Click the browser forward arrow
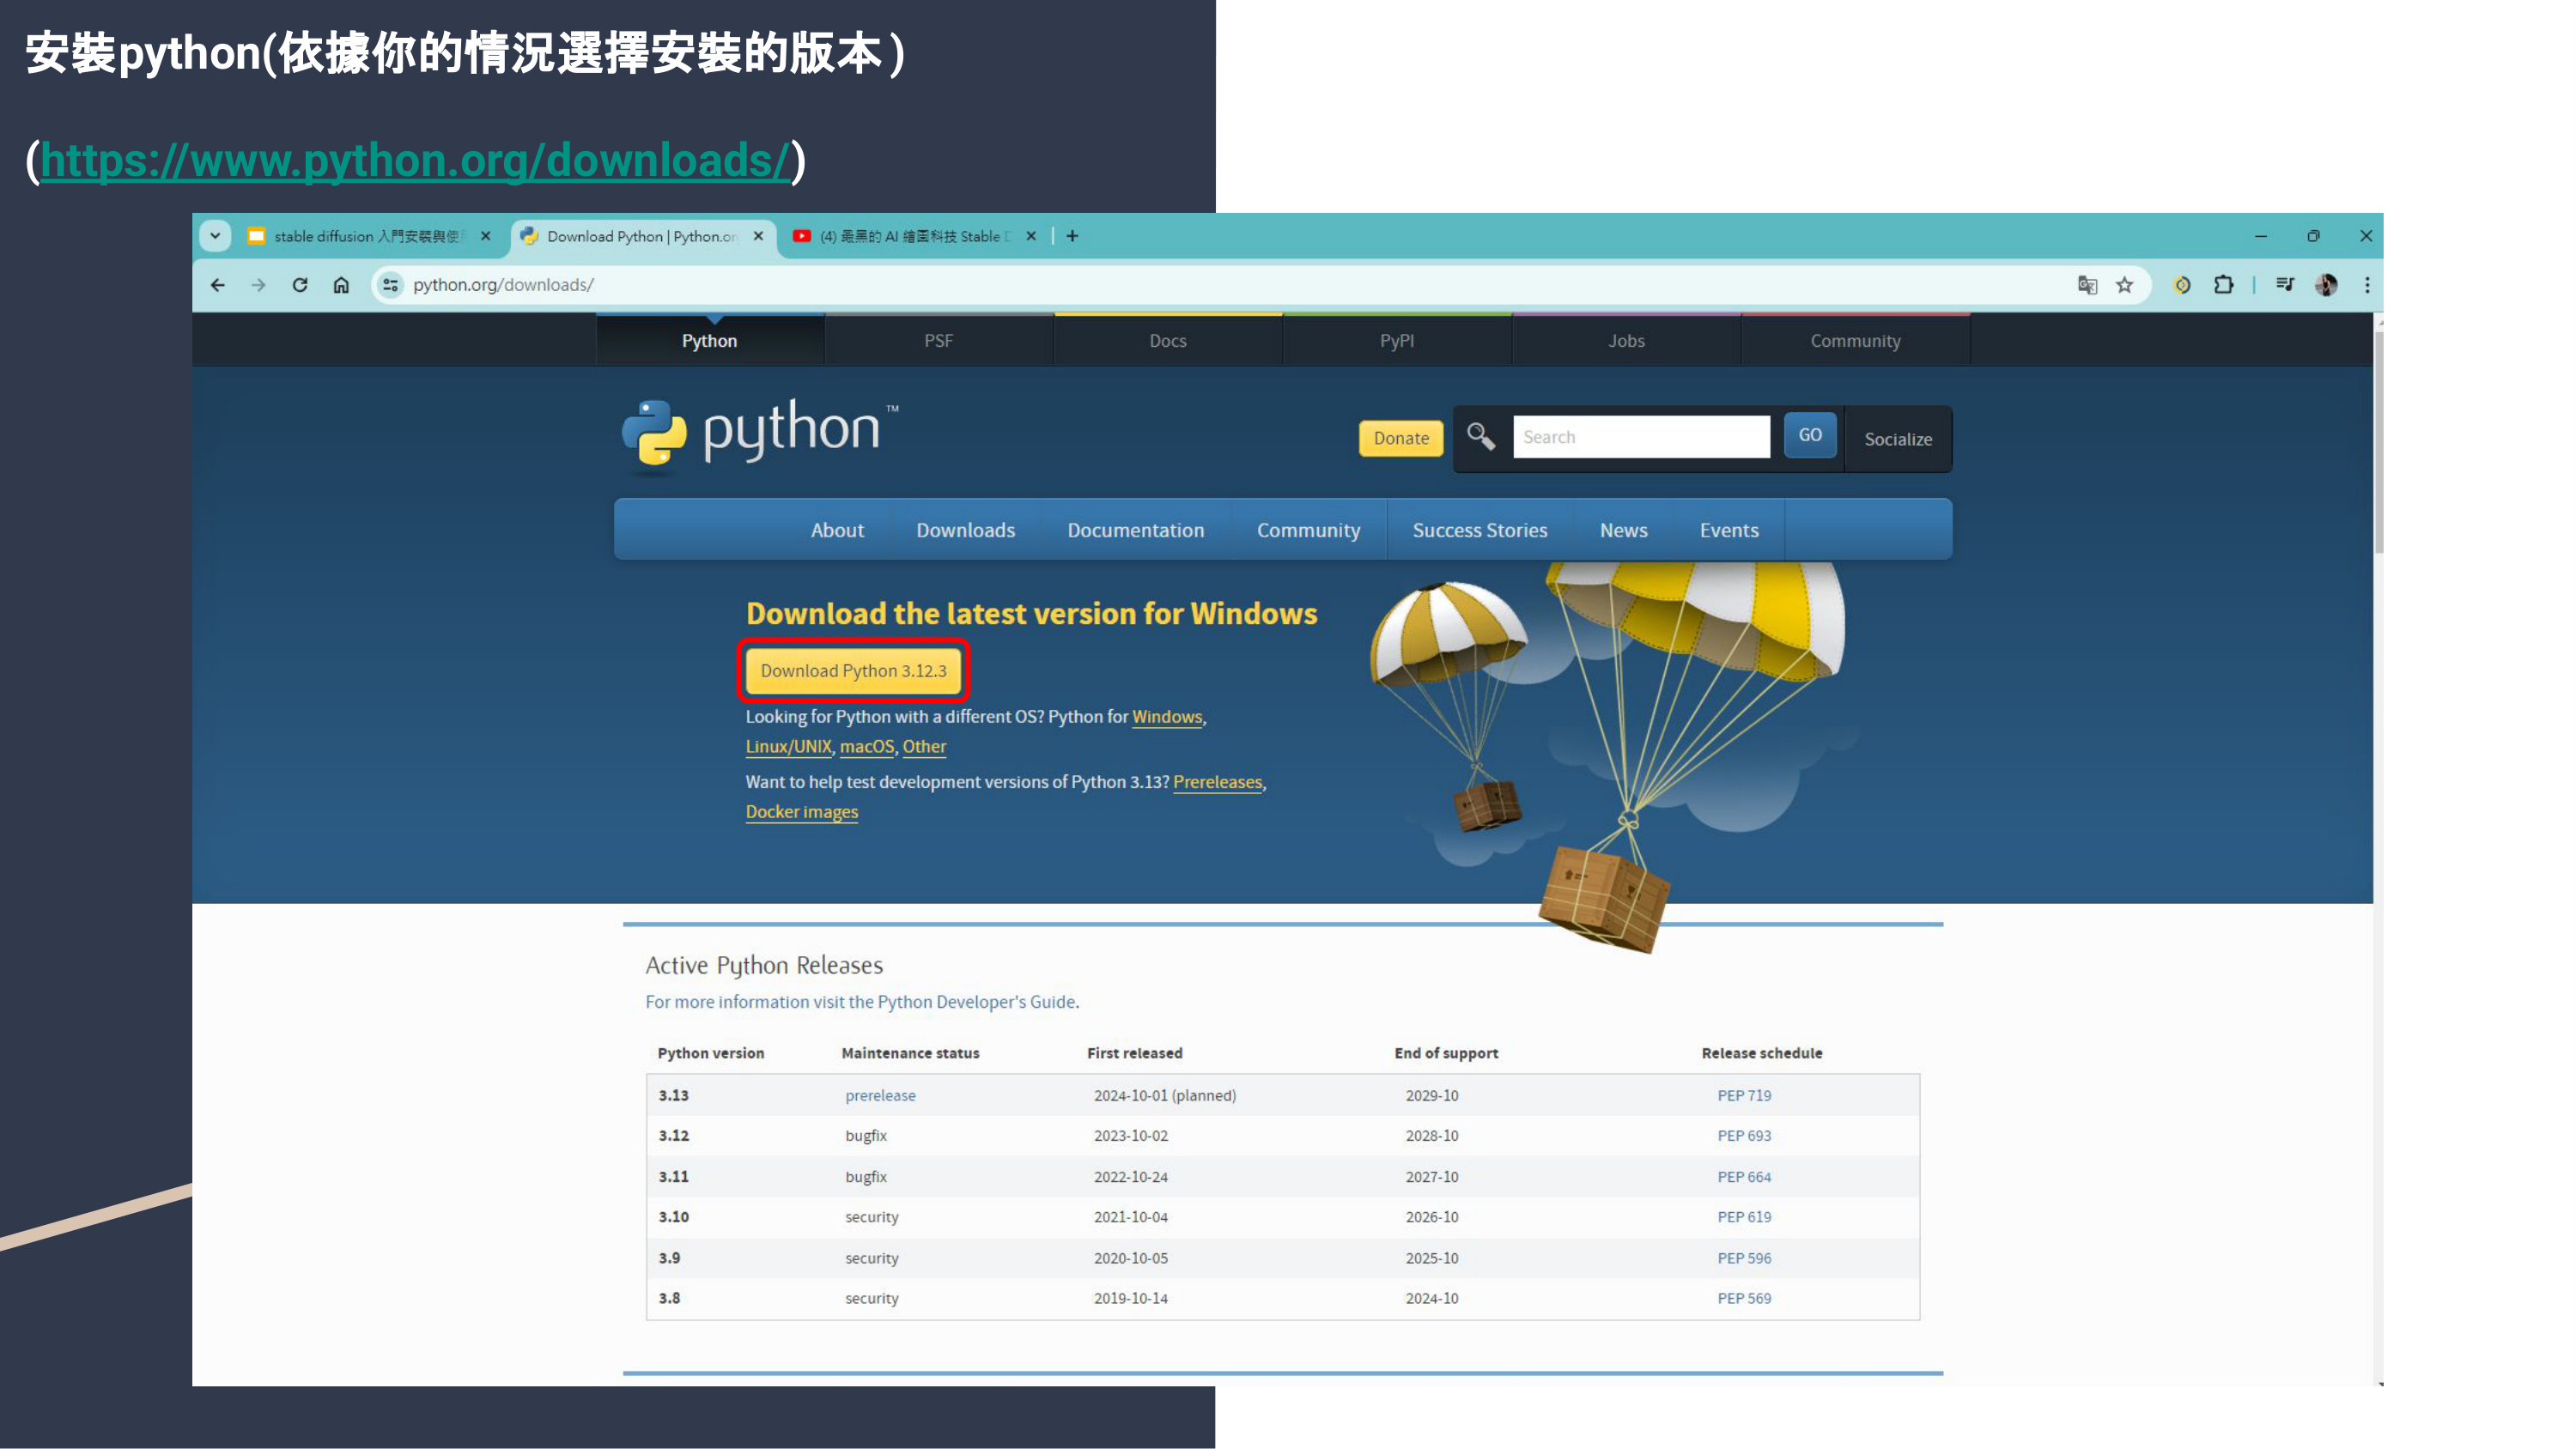2576x1449 pixels. tap(259, 285)
